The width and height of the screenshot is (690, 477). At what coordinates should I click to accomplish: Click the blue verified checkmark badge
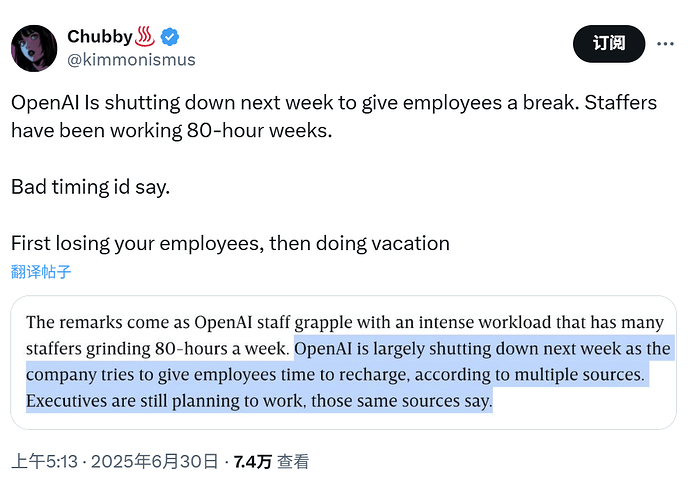[x=170, y=37]
